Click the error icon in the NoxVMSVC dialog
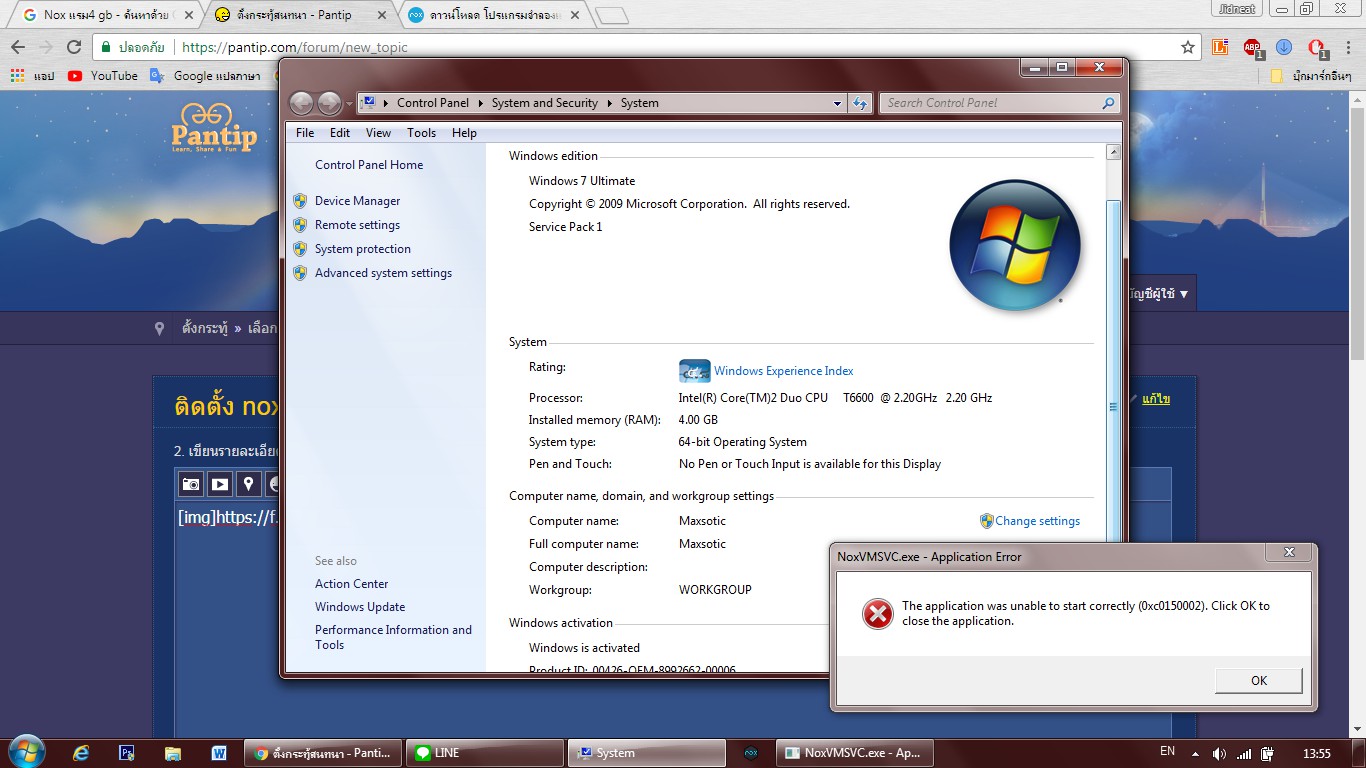Viewport: 1366px width, 768px height. point(877,614)
